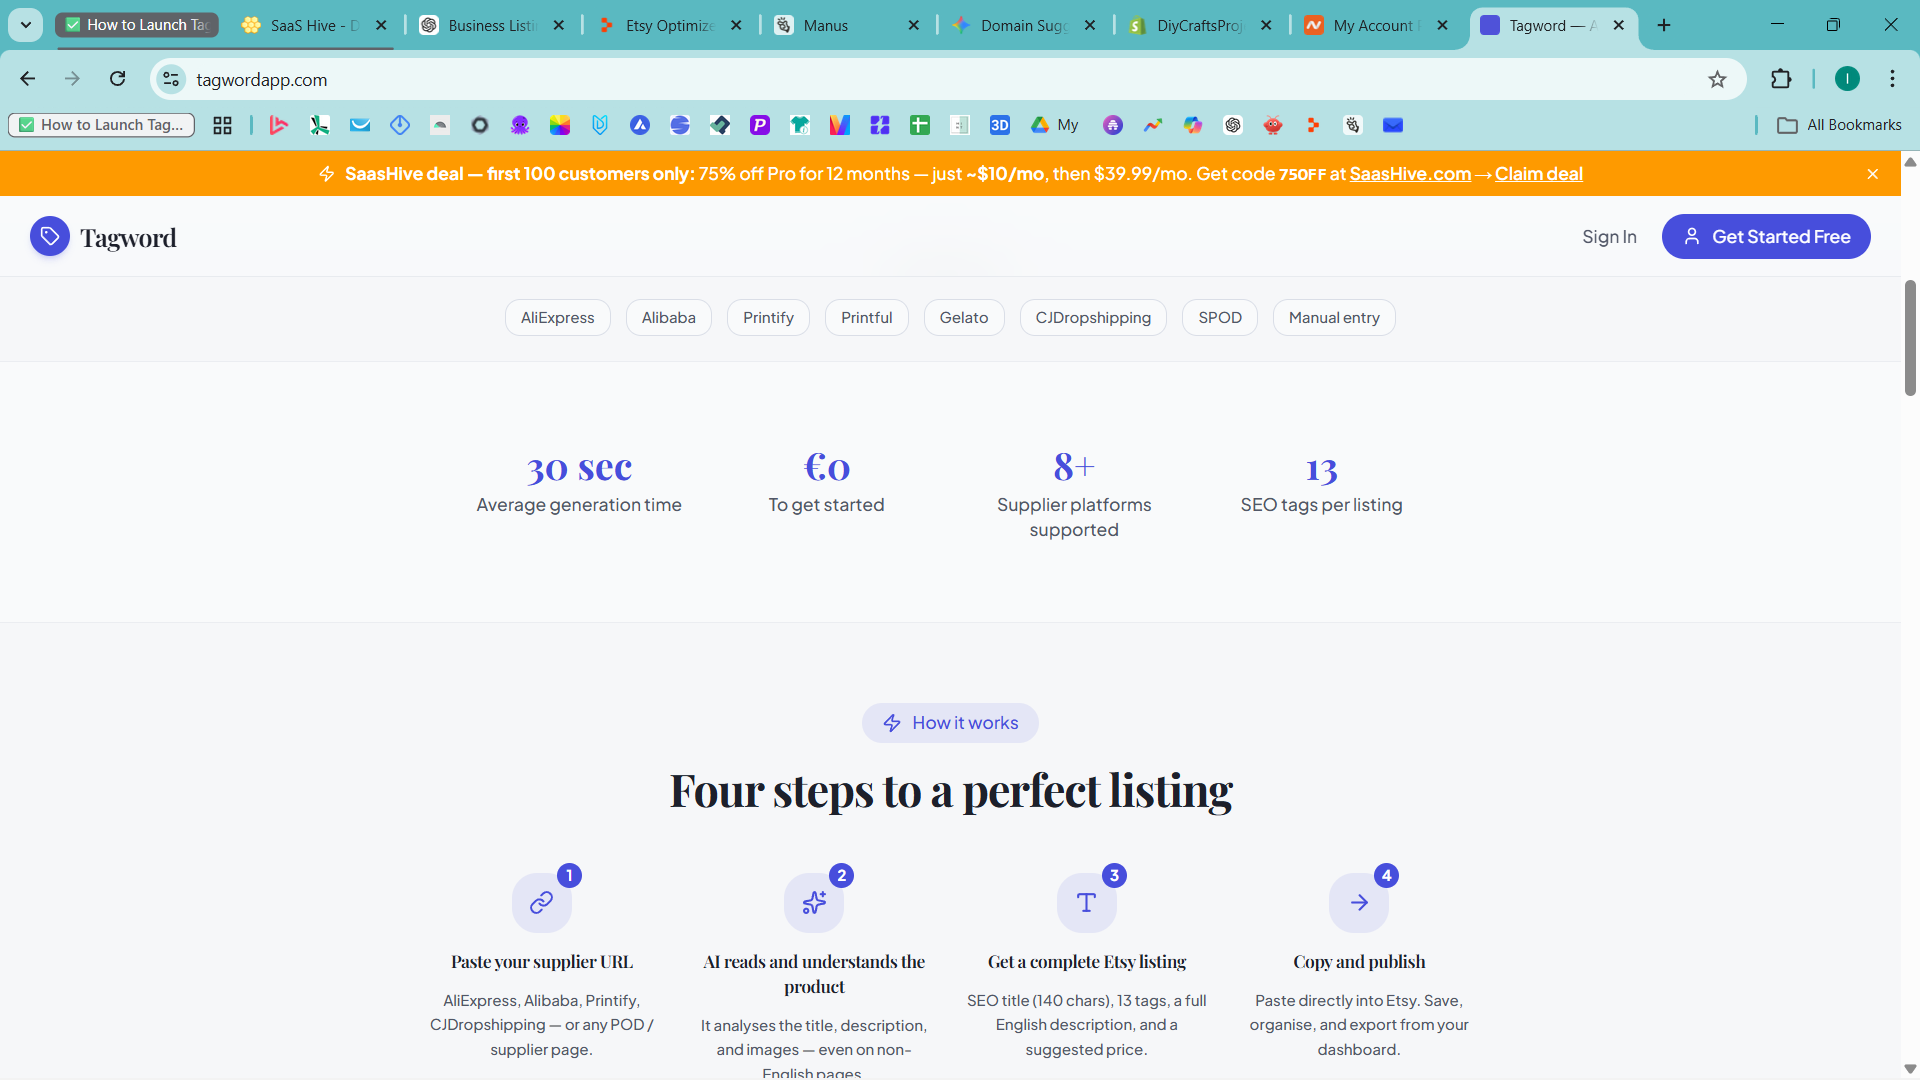Reload the tagwordapp.com page
The image size is (1920, 1080).
[118, 79]
